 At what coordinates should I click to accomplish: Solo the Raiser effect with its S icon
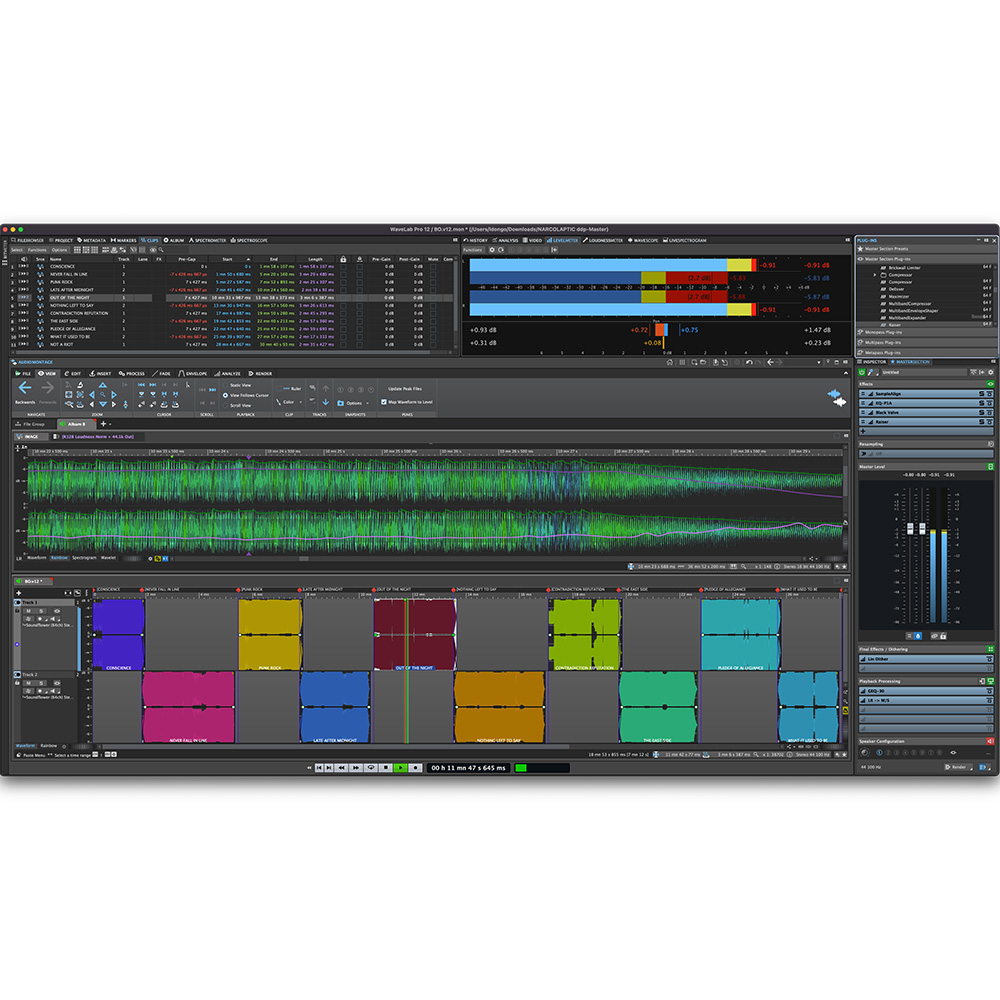coord(982,421)
